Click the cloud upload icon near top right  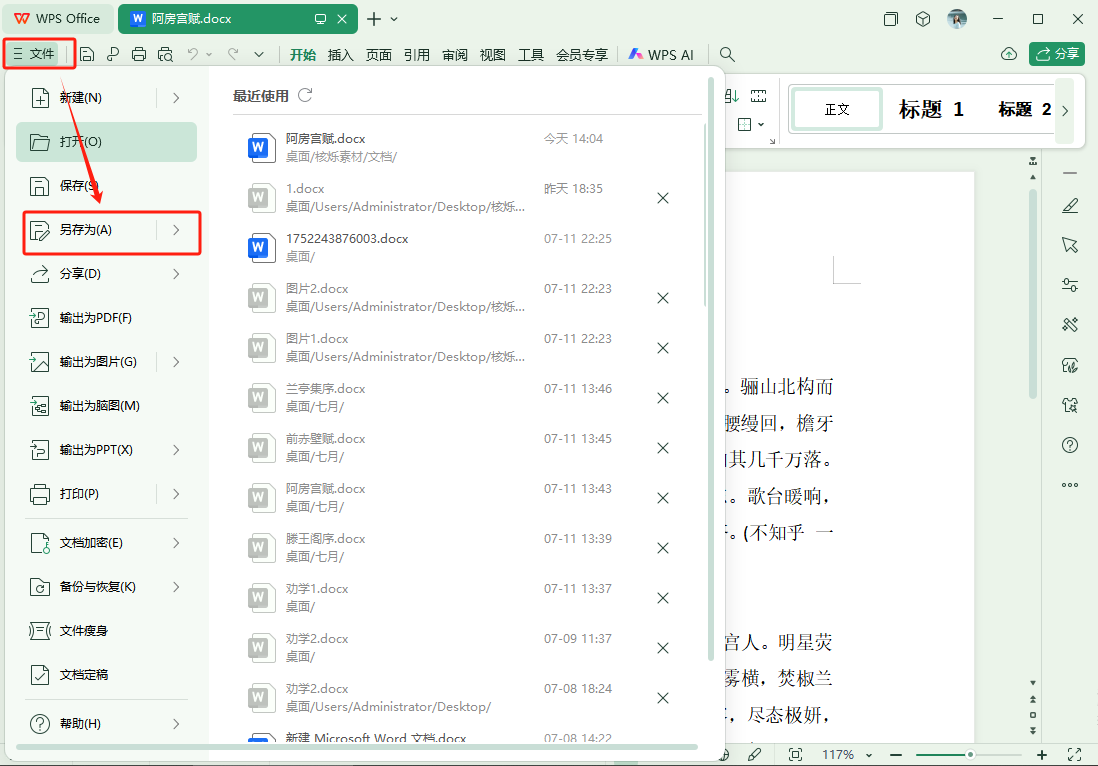pos(1009,55)
